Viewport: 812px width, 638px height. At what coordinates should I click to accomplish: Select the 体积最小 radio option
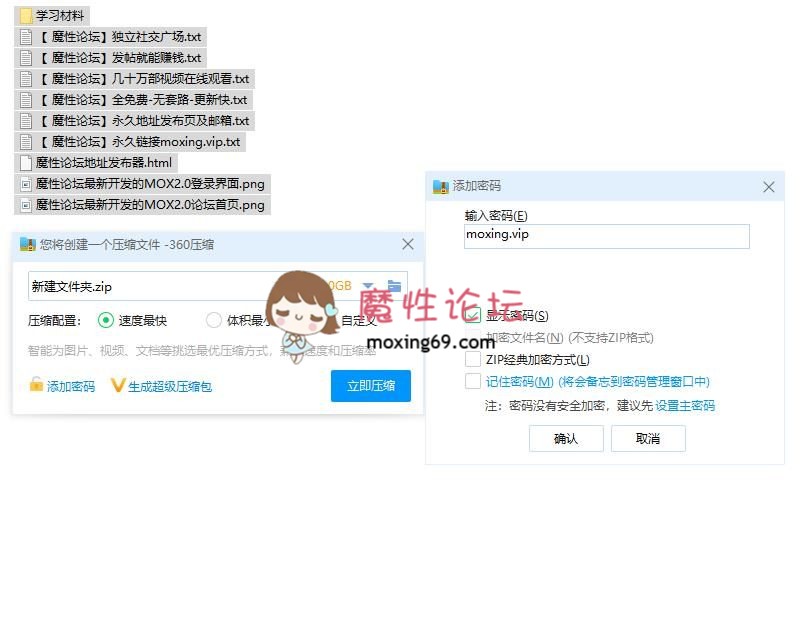click(213, 320)
